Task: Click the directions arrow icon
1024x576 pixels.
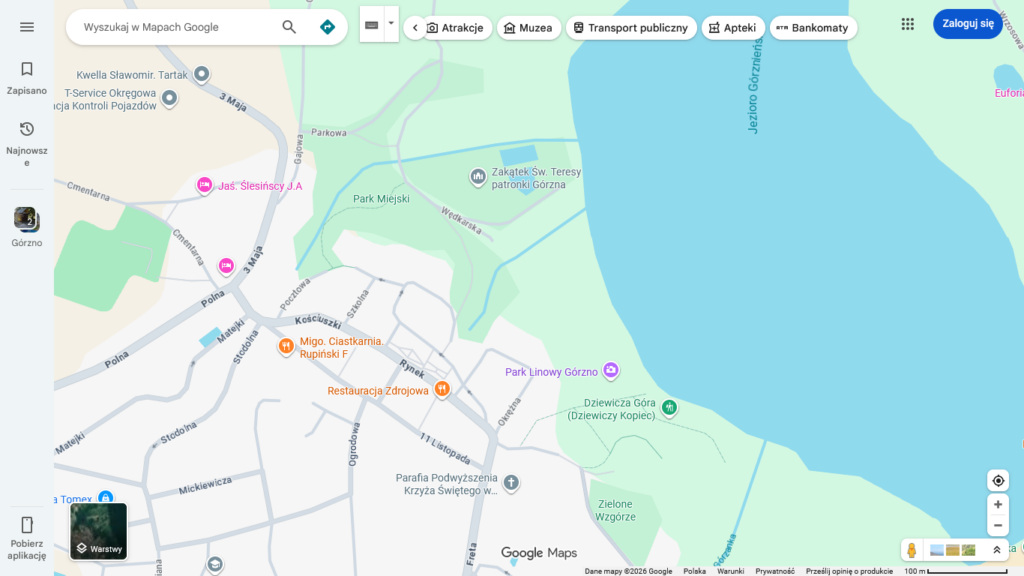Action: (x=327, y=27)
